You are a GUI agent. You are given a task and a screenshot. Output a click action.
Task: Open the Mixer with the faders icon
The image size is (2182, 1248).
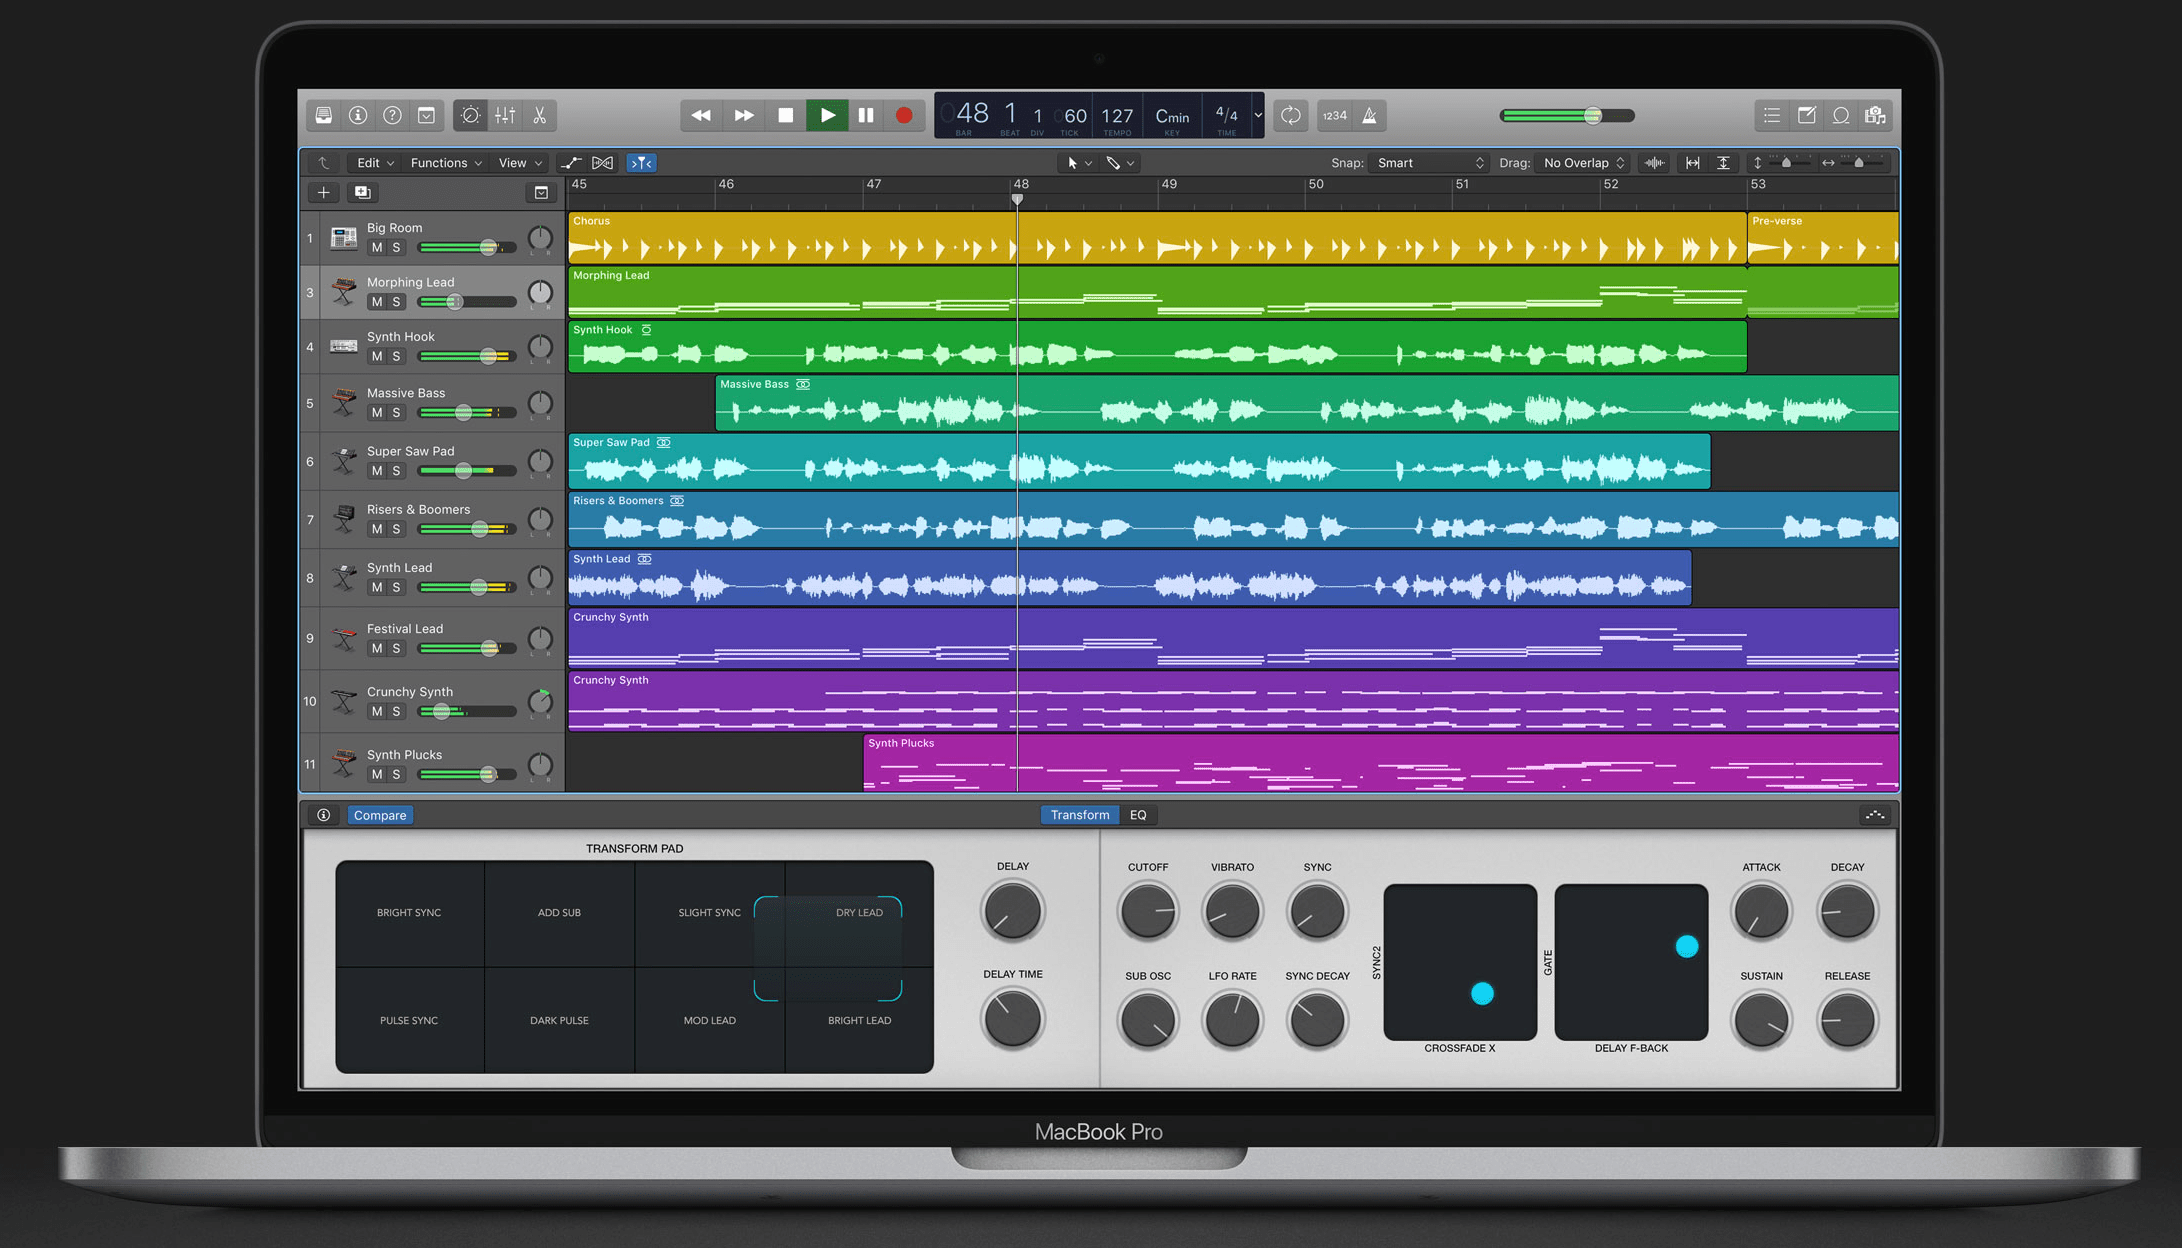(504, 115)
